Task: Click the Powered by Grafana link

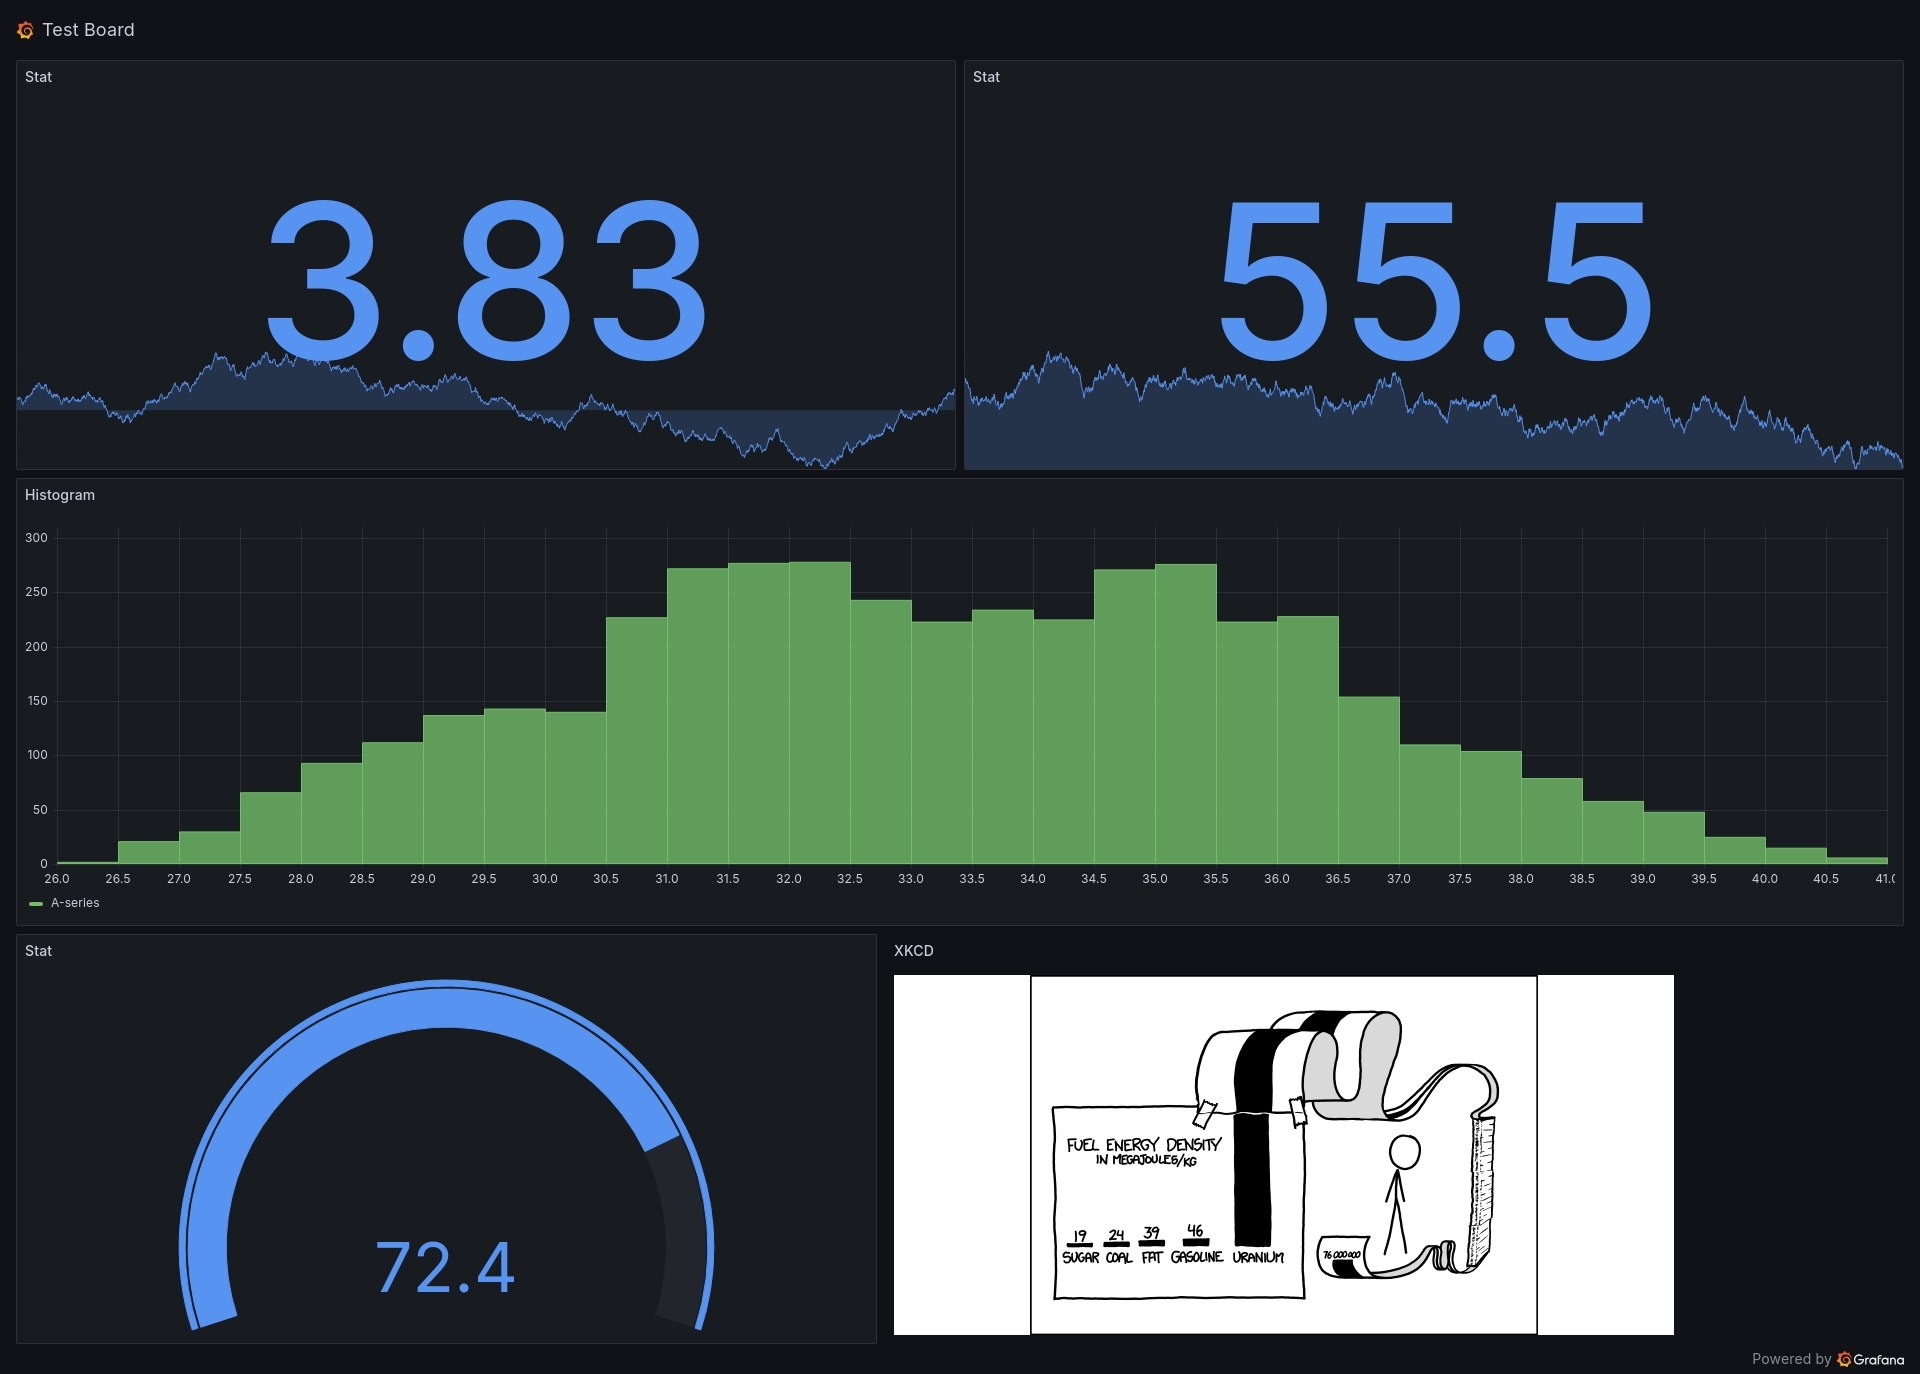Action: coord(1827,1359)
